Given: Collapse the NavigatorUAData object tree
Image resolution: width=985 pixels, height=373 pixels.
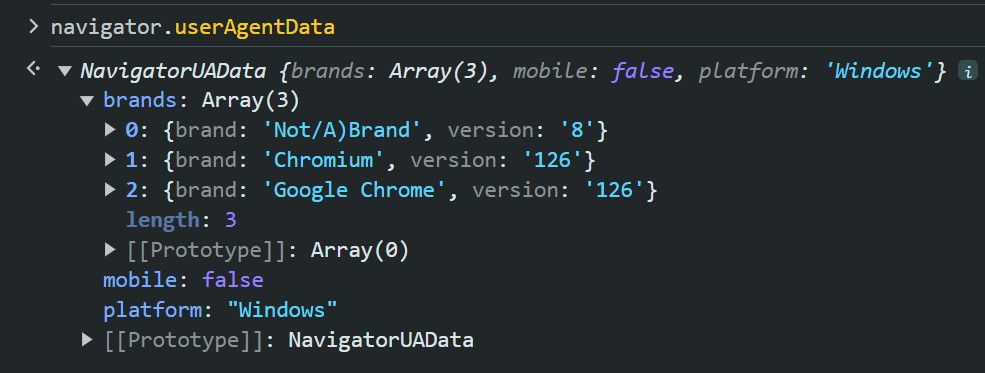Looking at the screenshot, I should coord(65,71).
